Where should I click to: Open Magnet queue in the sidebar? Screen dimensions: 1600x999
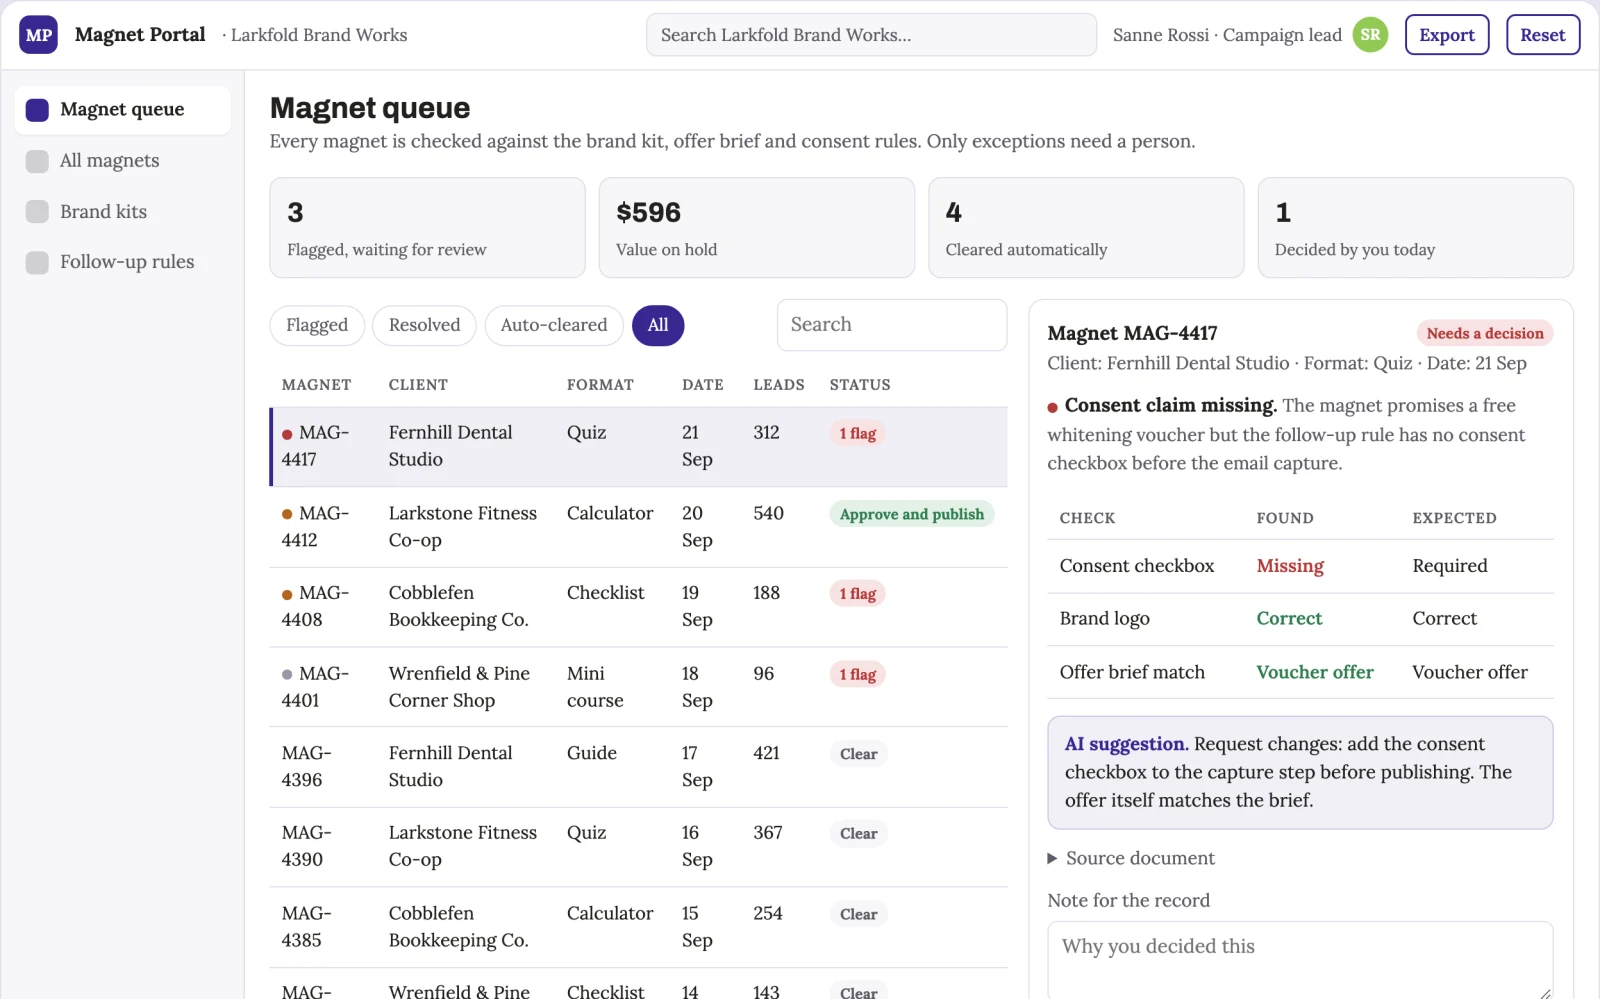coord(122,110)
